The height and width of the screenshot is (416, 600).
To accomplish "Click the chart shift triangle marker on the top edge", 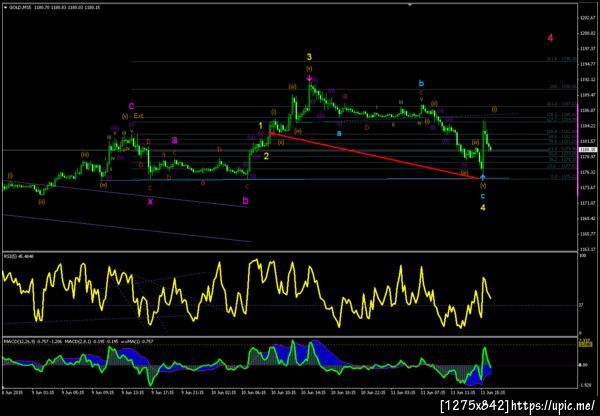I will tap(410, 5).
